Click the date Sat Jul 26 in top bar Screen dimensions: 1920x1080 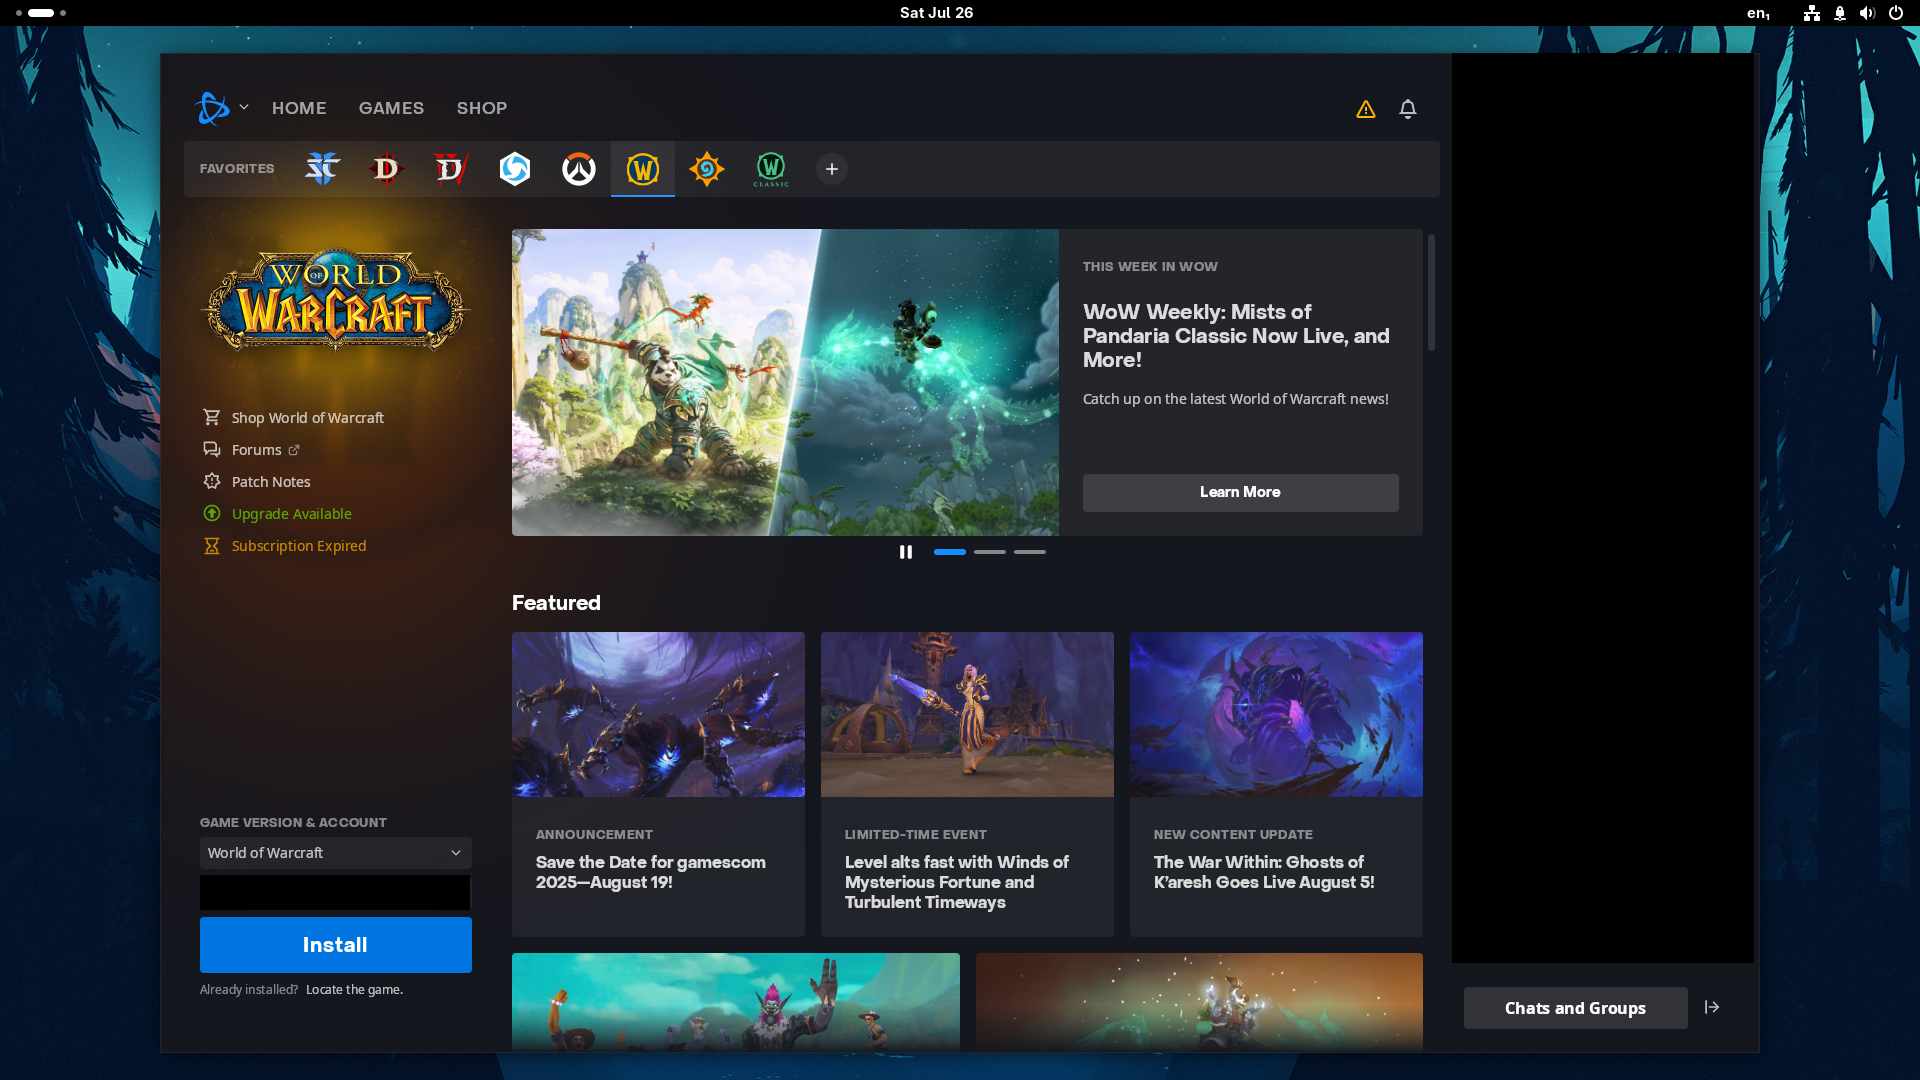pos(936,13)
